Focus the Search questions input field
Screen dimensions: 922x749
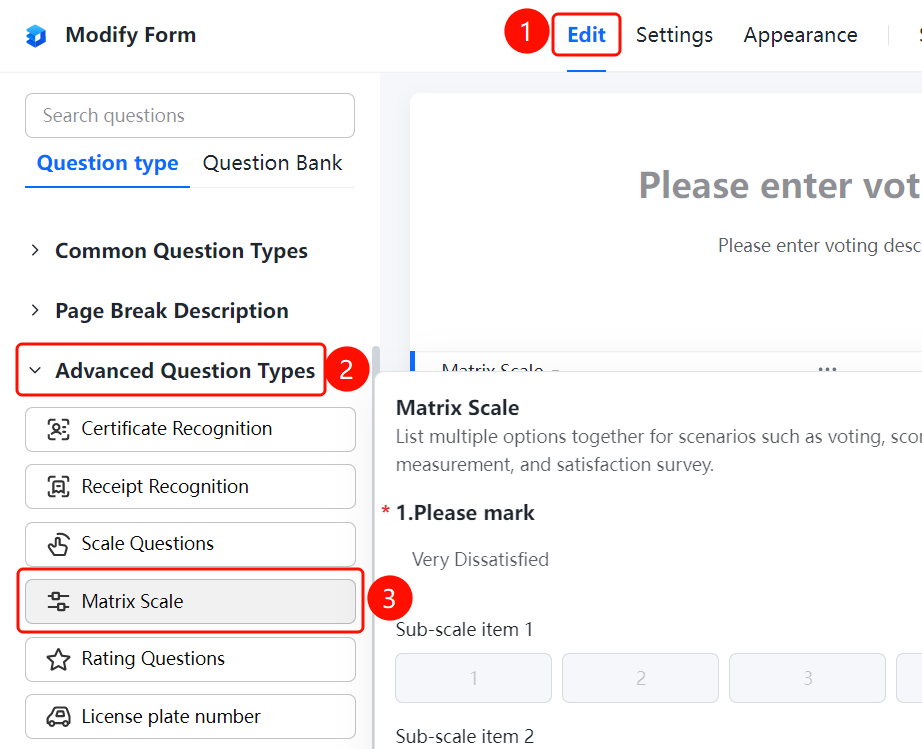coord(190,115)
